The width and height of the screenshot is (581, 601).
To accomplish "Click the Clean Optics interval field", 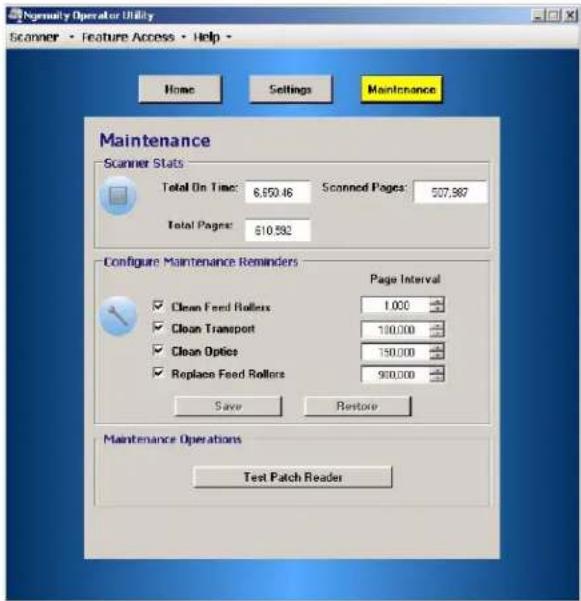I will click(396, 352).
